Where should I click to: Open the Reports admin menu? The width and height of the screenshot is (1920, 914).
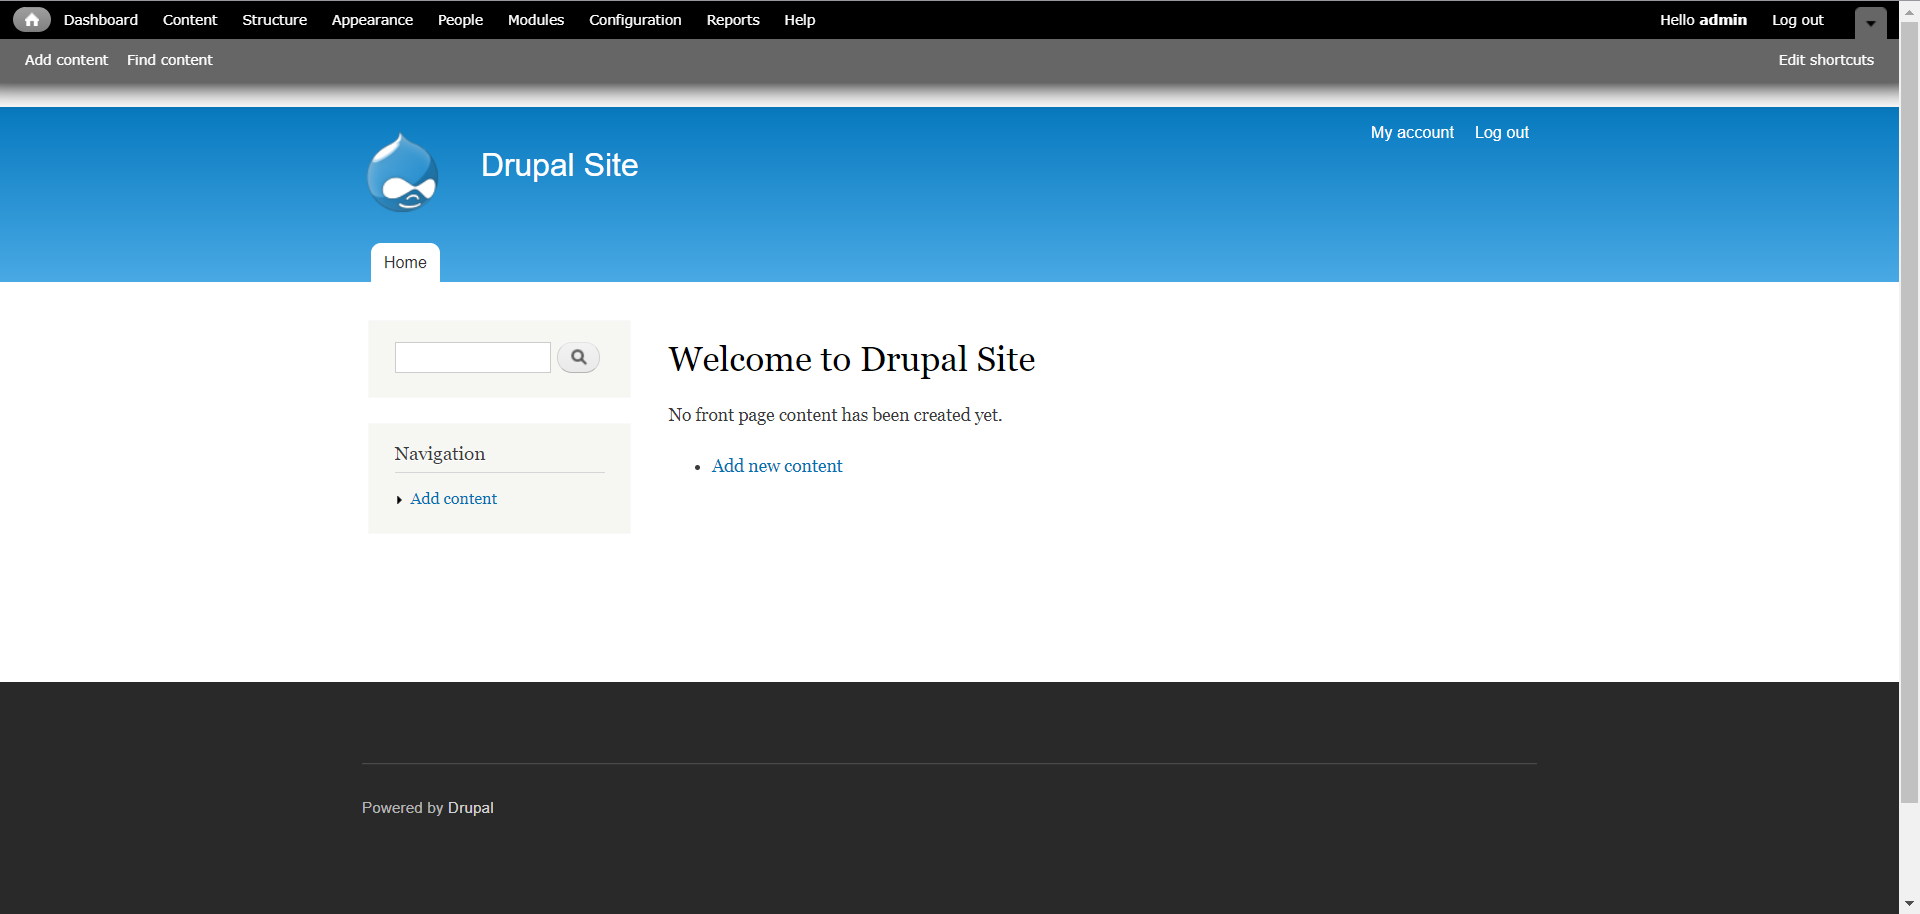(x=733, y=20)
